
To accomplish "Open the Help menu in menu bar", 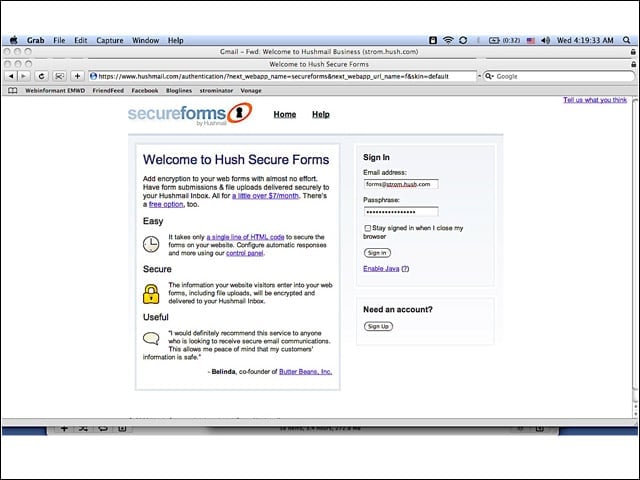I will [176, 40].
